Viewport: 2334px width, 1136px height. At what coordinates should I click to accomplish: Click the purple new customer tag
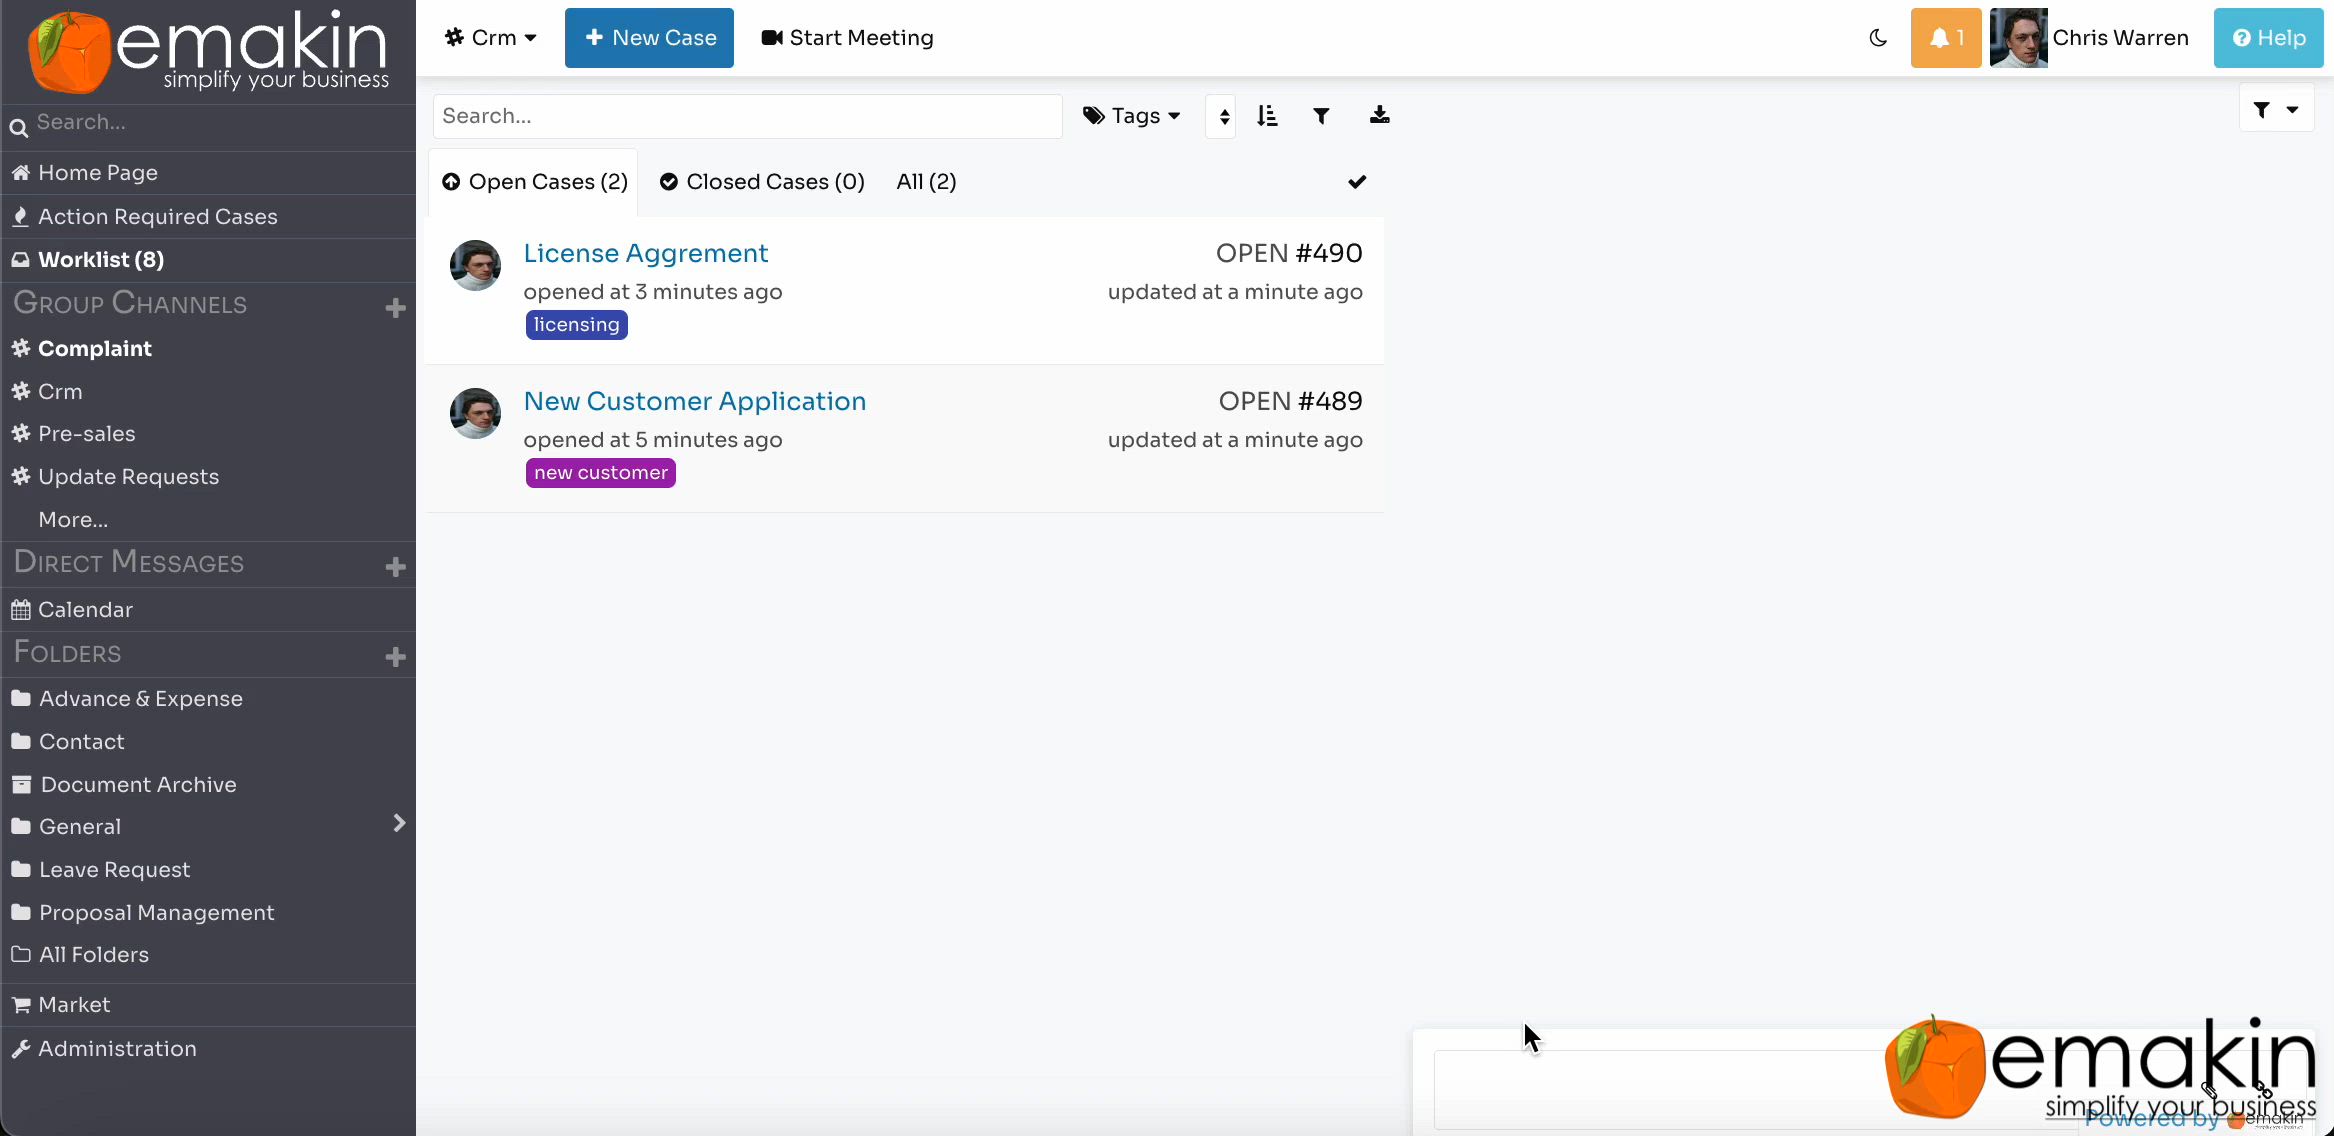(600, 473)
